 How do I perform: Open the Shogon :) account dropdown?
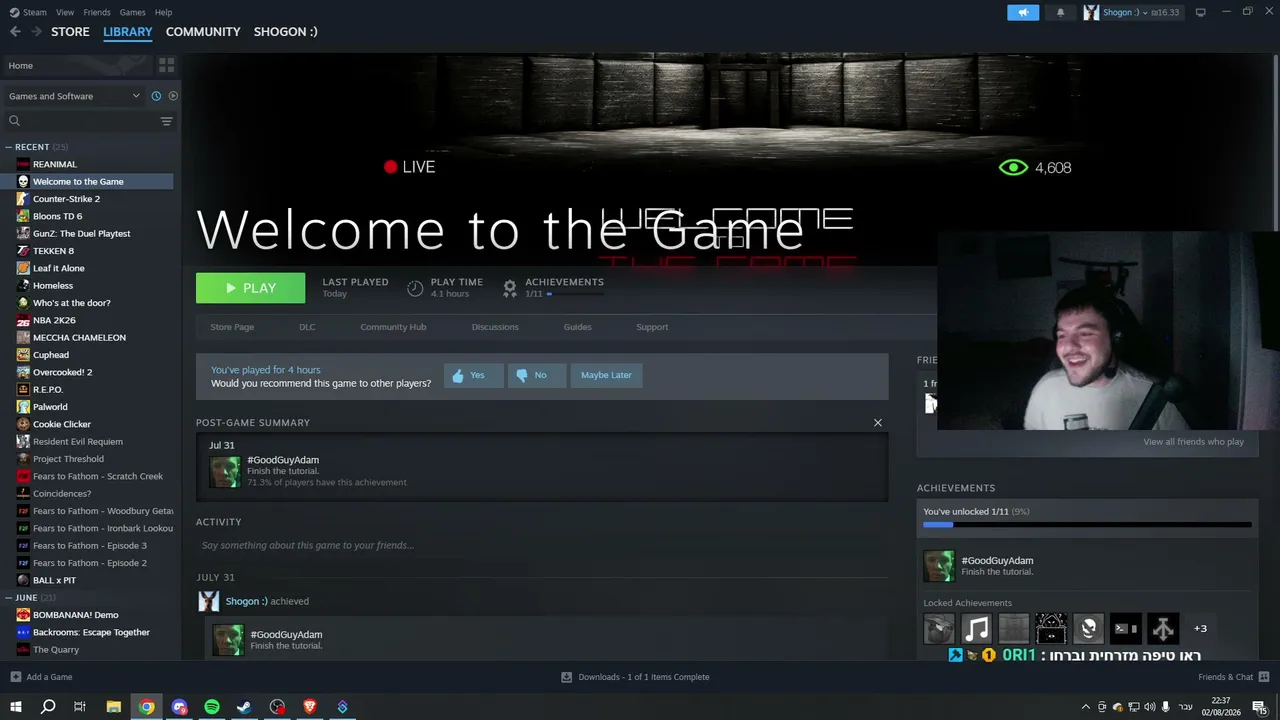pos(1131,12)
